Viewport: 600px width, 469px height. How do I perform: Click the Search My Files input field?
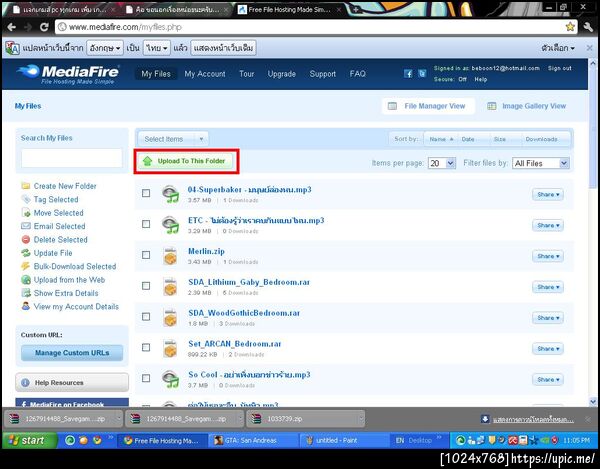72,158
